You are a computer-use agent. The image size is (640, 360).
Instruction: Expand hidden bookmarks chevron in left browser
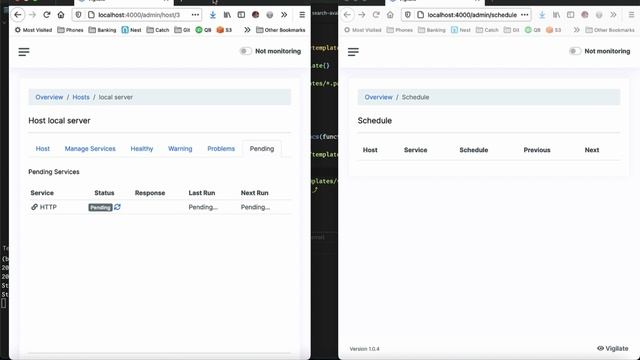pyautogui.click(x=247, y=30)
